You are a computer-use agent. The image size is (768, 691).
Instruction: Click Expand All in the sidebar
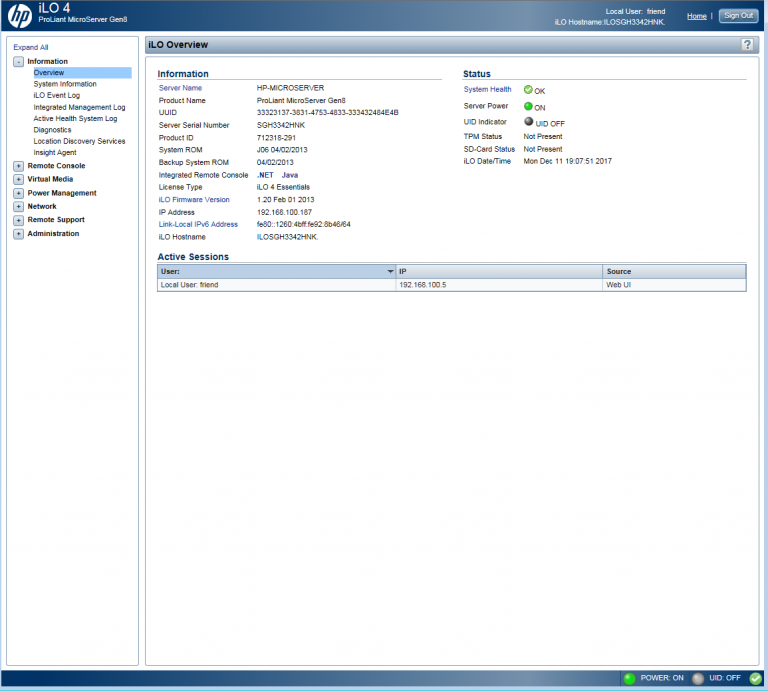point(30,47)
